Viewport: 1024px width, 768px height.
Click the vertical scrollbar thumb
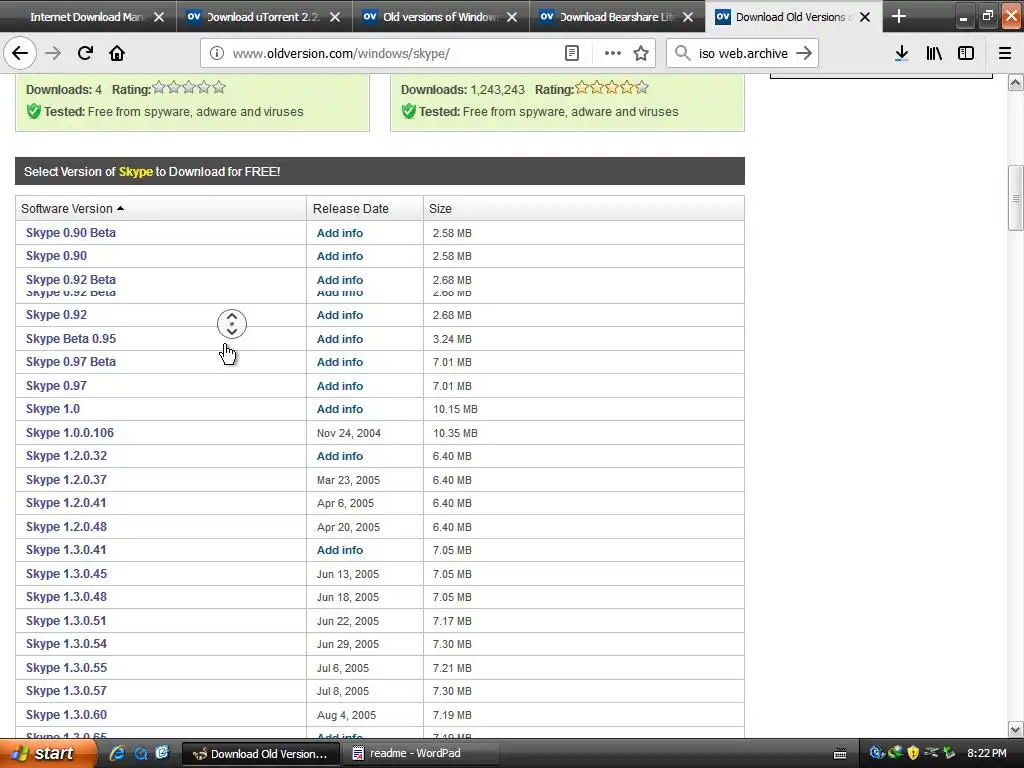click(1015, 198)
